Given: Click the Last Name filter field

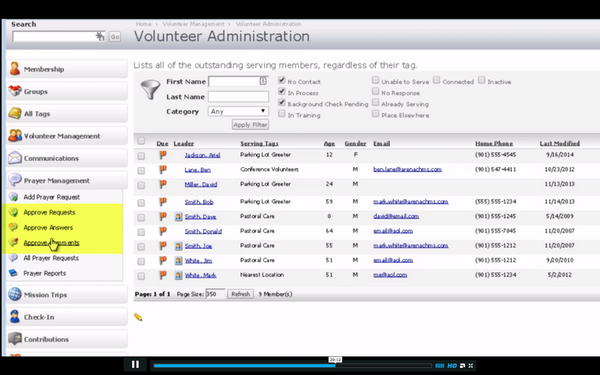Looking at the screenshot, I should click(238, 96).
